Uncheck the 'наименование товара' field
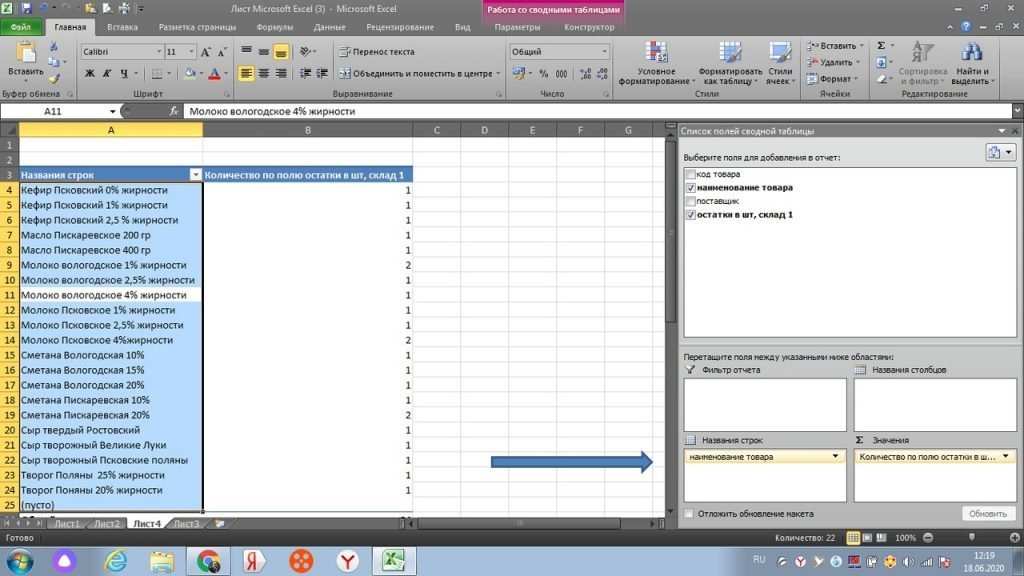 tap(690, 187)
